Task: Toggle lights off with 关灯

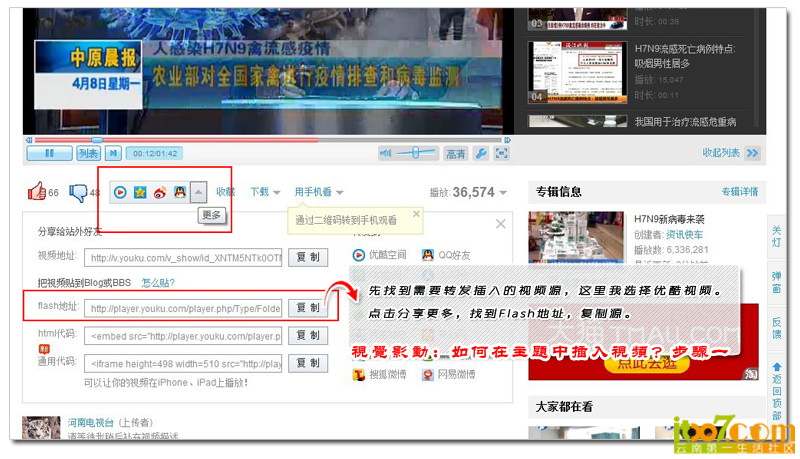Action: click(x=776, y=236)
